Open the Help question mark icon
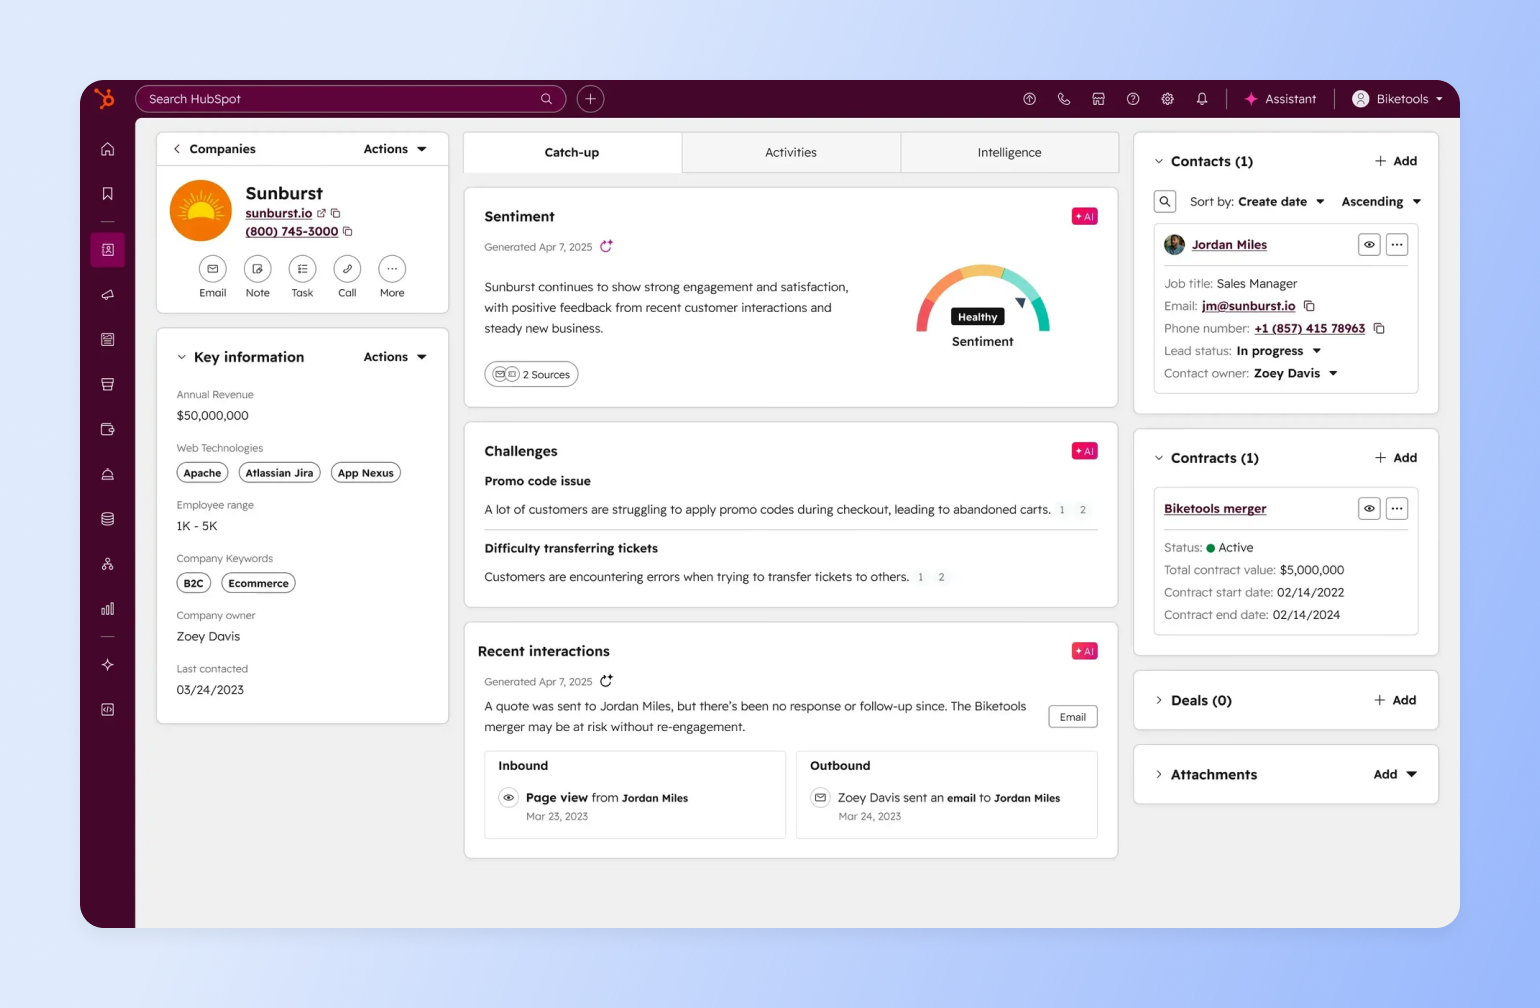The image size is (1540, 1008). tap(1133, 99)
